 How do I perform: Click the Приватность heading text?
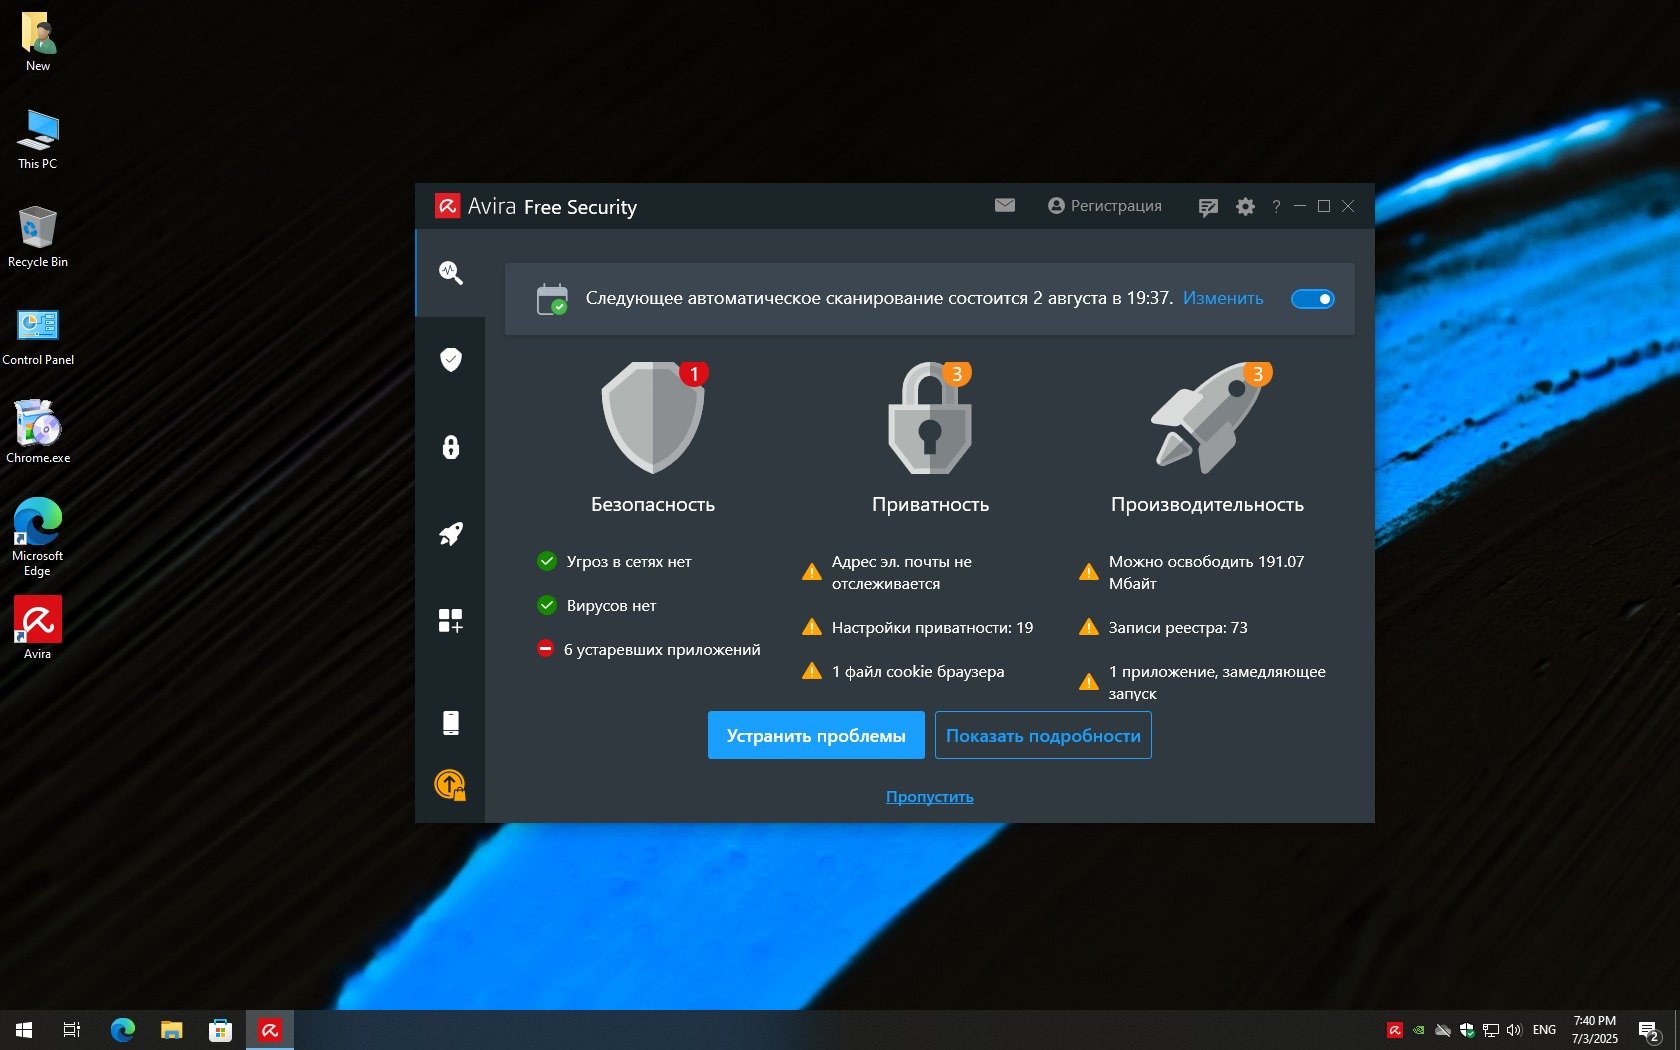coord(930,505)
